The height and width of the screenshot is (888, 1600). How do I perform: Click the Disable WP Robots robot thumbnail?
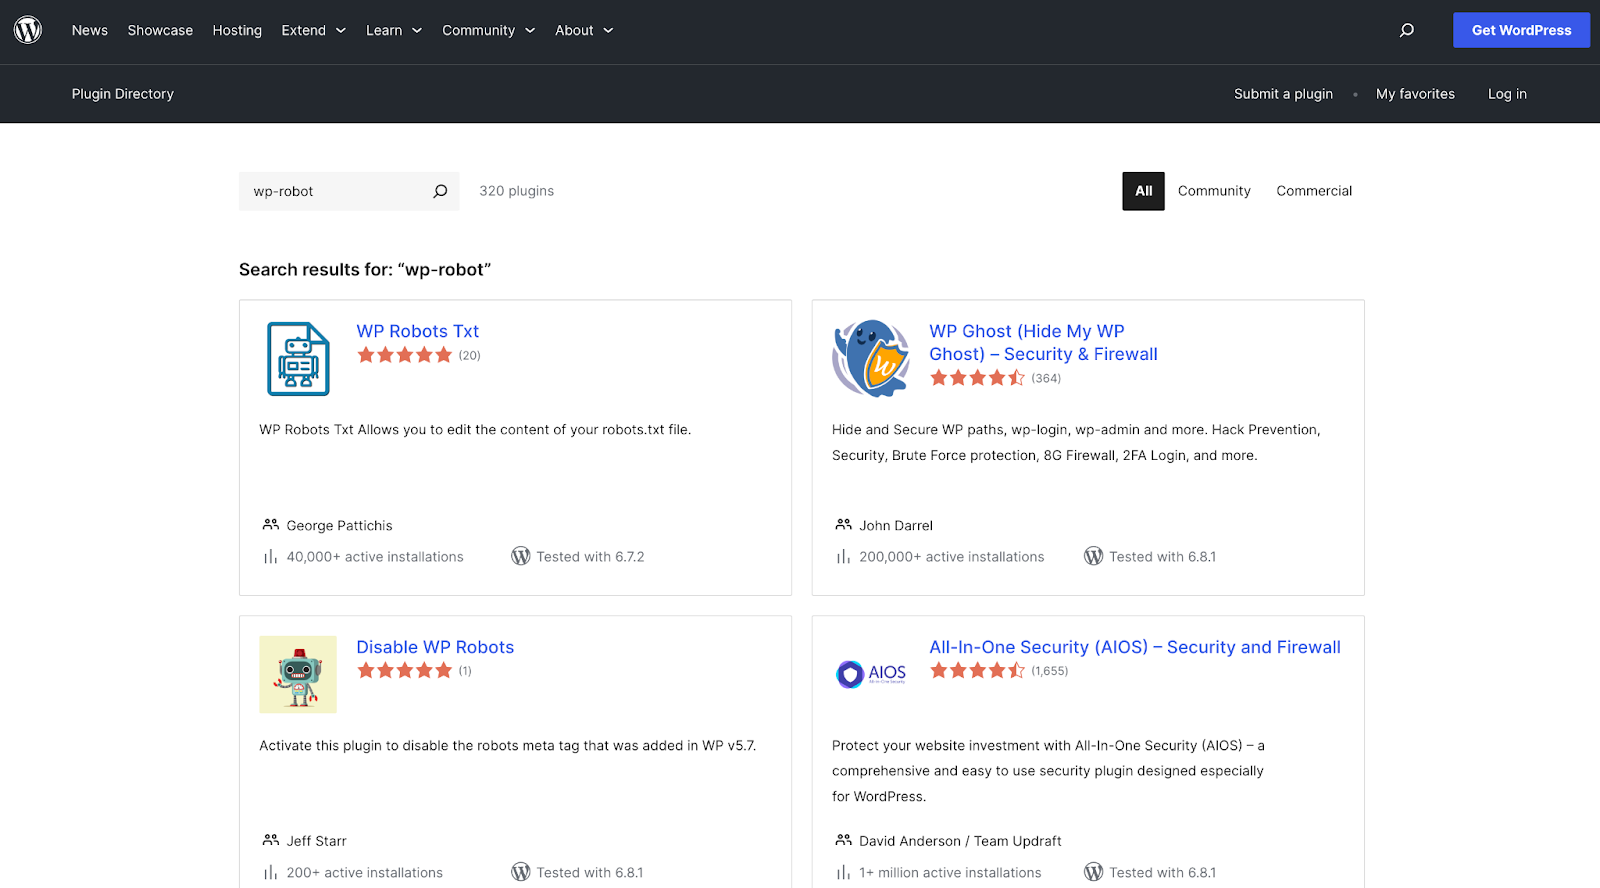[298, 675]
